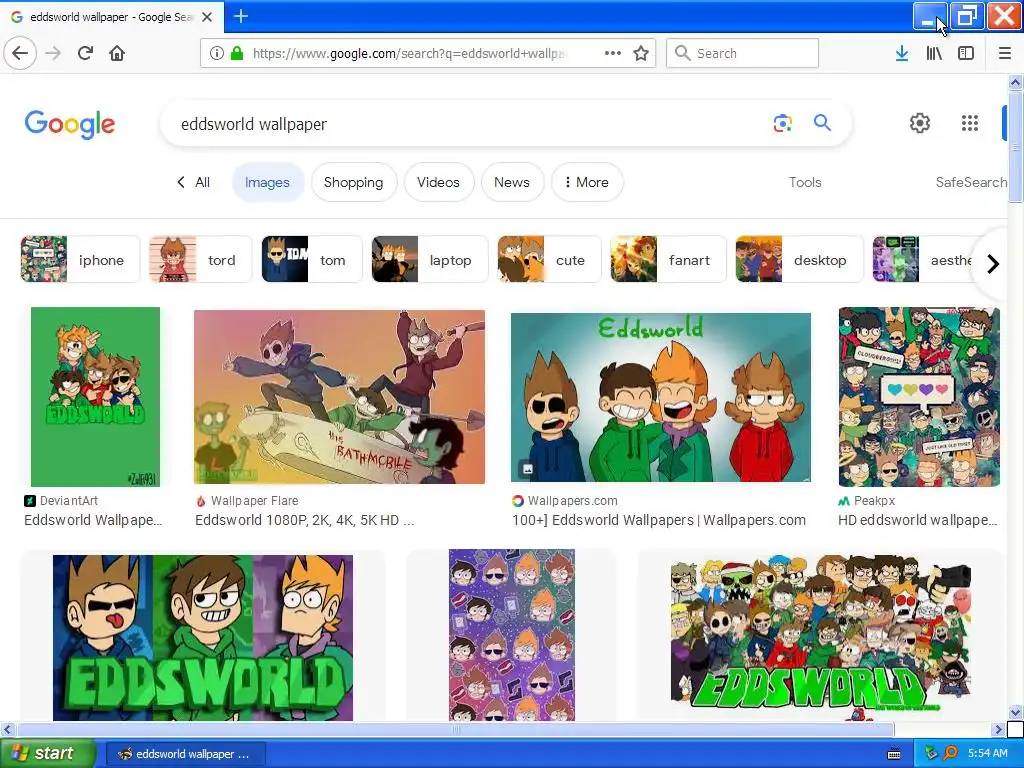Click the blue magnifier search button
Image resolution: width=1024 pixels, height=768 pixels.
[822, 122]
